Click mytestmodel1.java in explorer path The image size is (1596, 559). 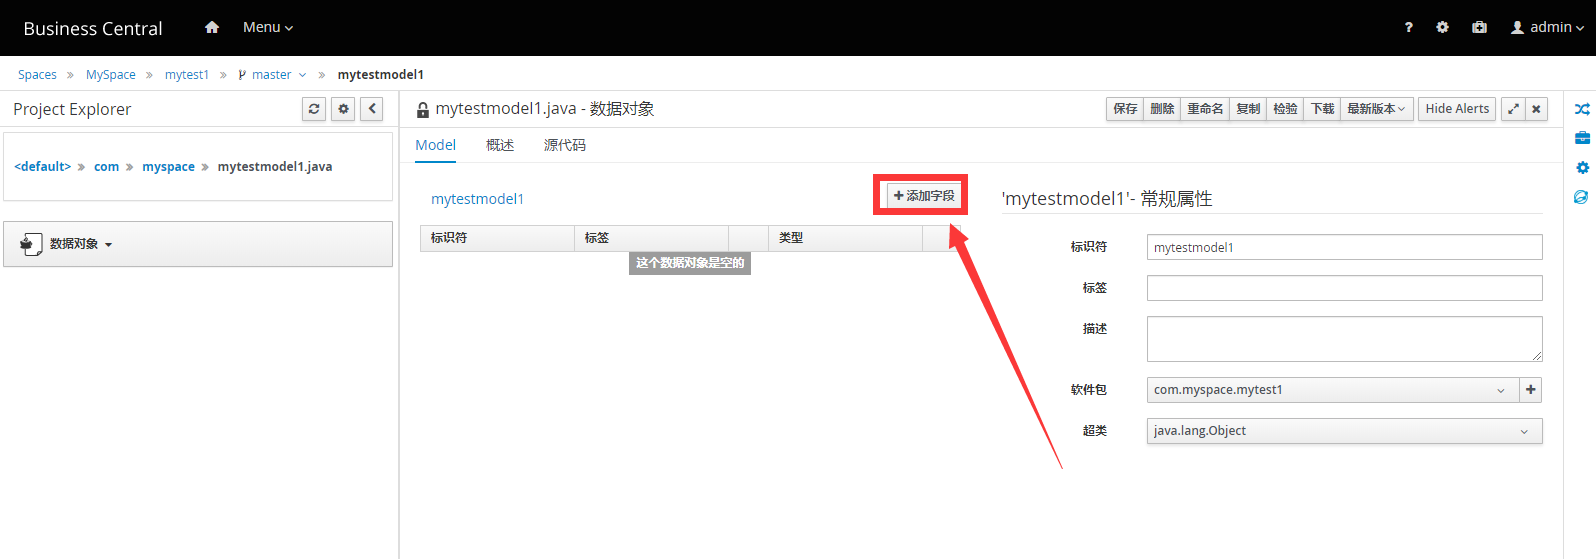pos(275,167)
